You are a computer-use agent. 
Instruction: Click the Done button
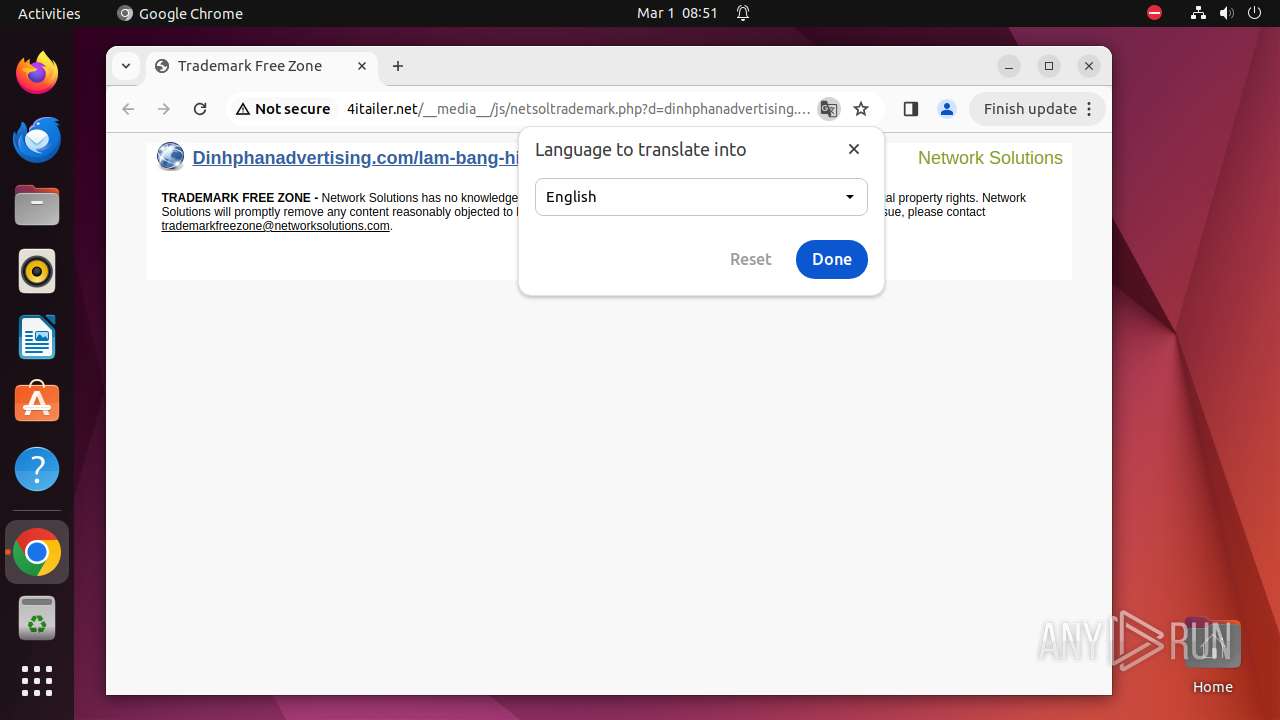tap(831, 259)
